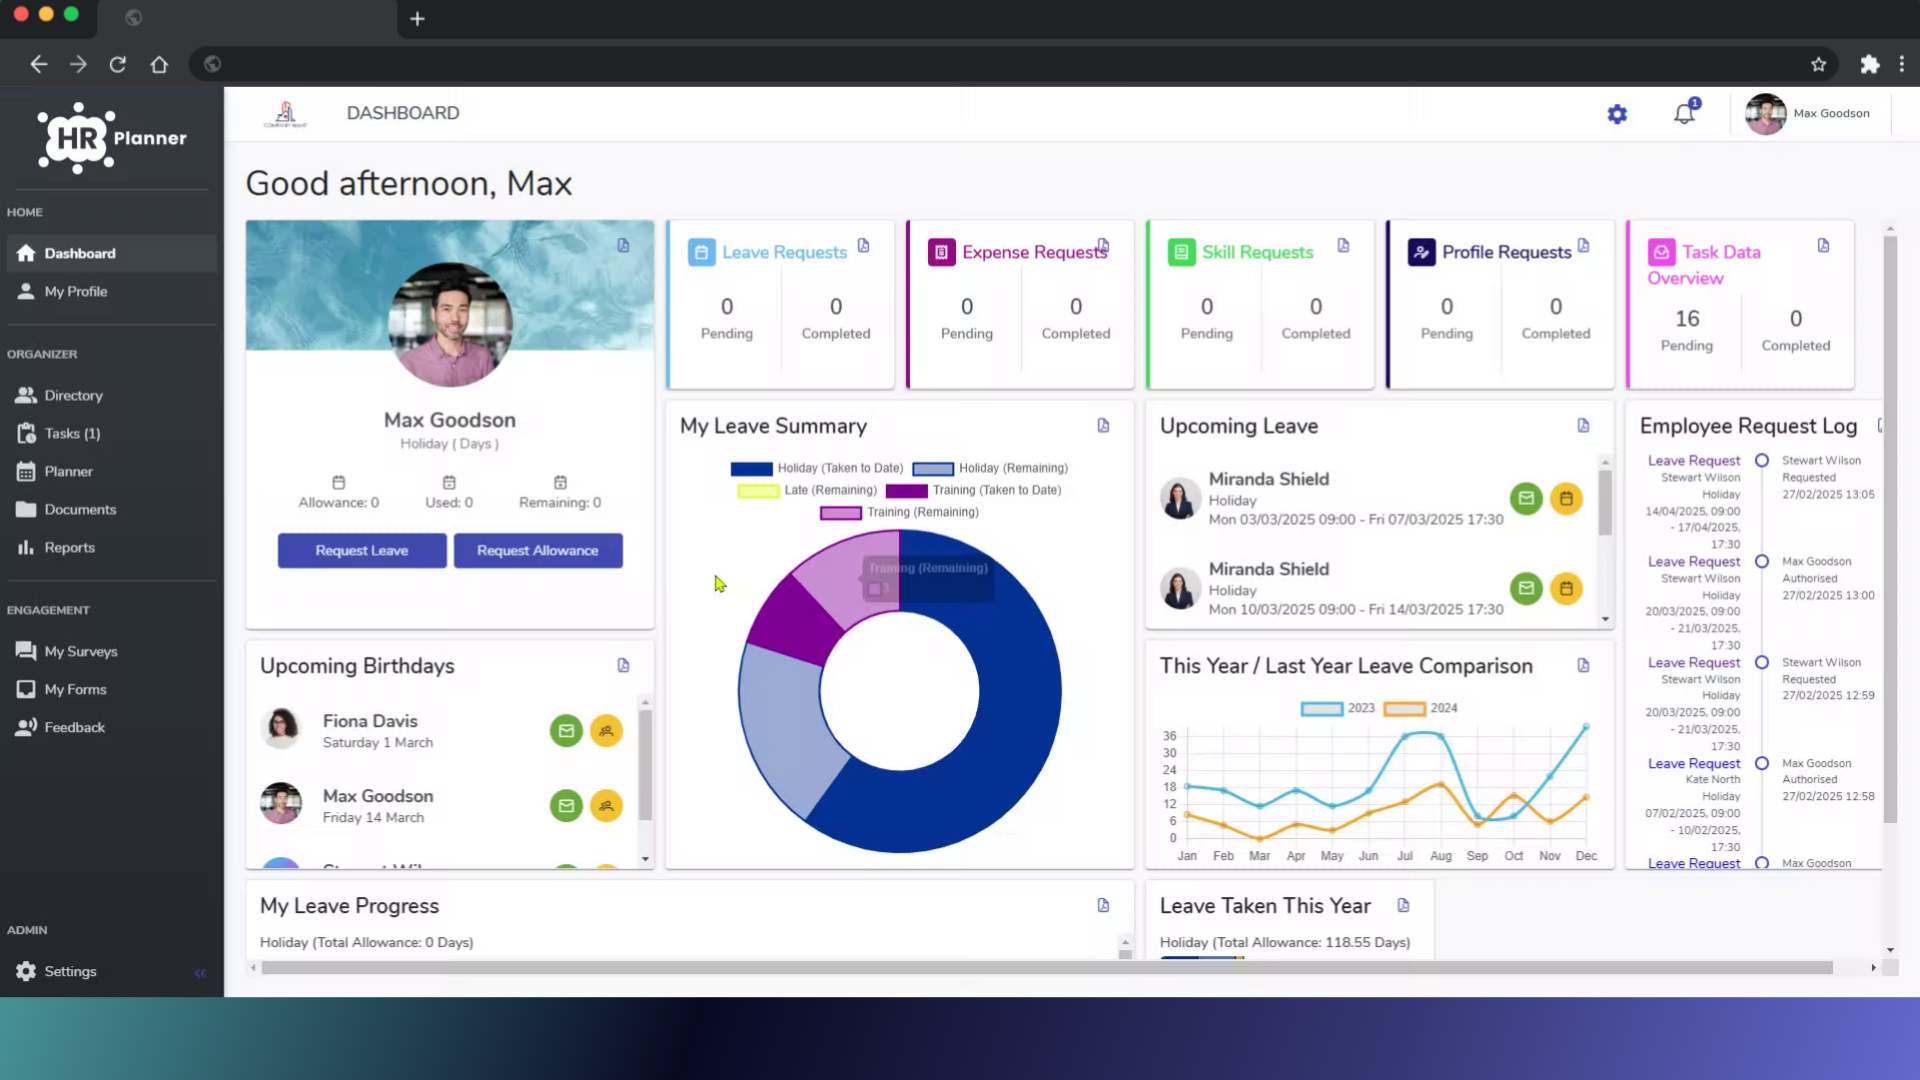The image size is (1920, 1080).
Task: Open the Leave Requests card document icon
Action: point(864,245)
